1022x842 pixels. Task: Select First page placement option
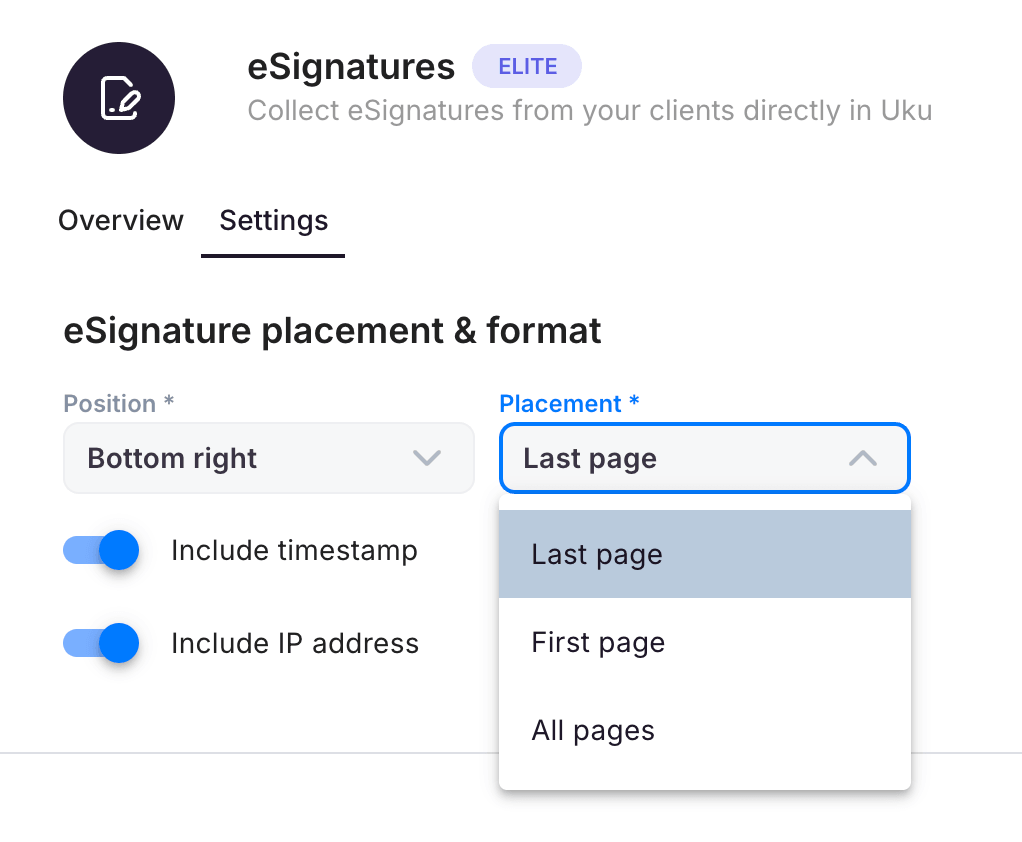coord(705,642)
